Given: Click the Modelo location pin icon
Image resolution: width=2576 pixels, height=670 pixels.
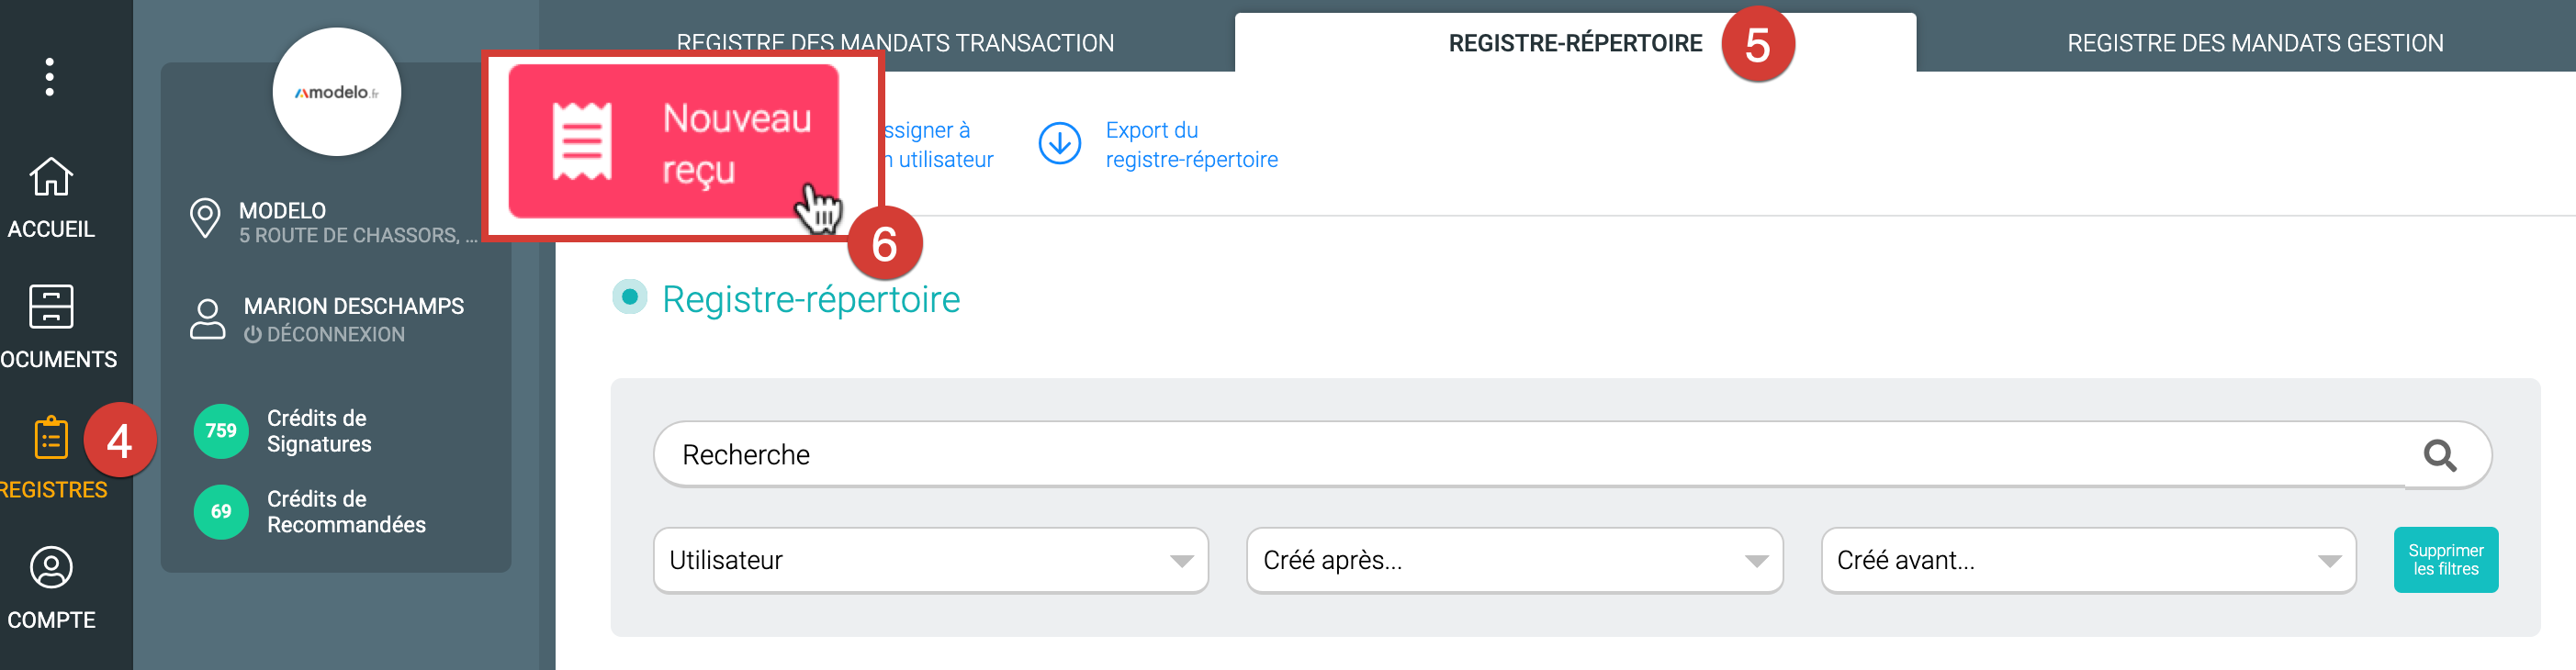Looking at the screenshot, I should pos(205,218).
